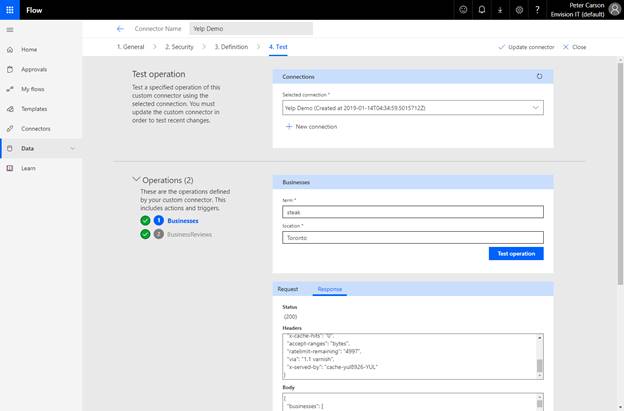This screenshot has height=411, width=624.
Task: Click the Data sidebar icon
Action: pos(10,148)
